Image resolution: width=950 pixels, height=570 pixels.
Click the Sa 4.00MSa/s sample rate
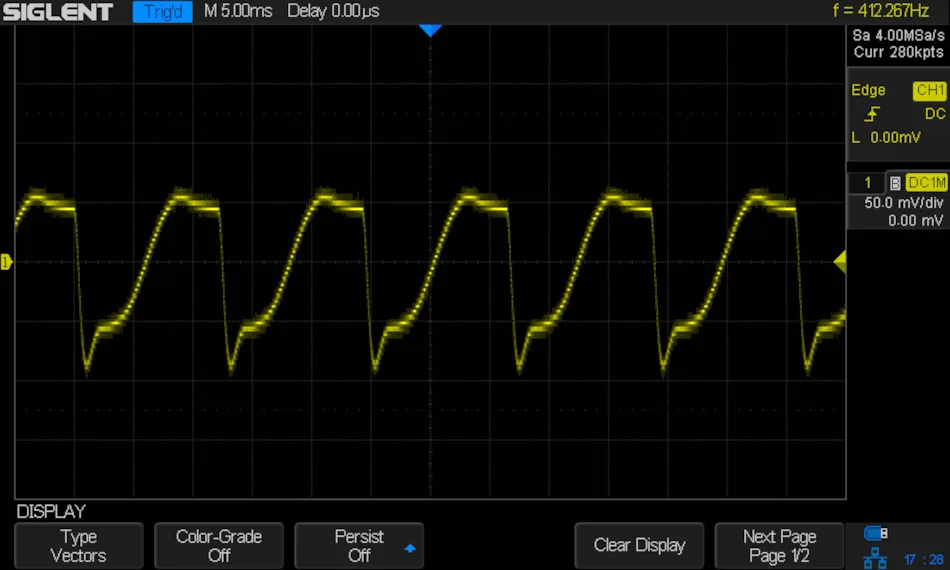(898, 35)
